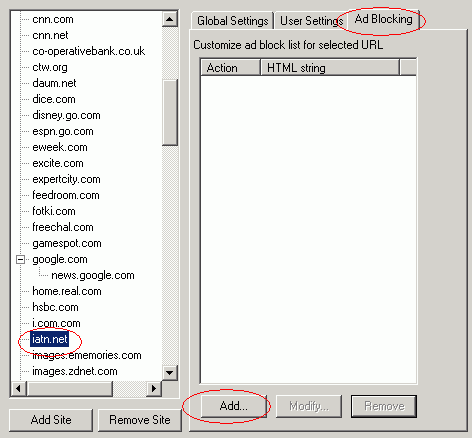This screenshot has height=438, width=472.
Task: Select freechal.com in the site tree
Action: point(63,227)
